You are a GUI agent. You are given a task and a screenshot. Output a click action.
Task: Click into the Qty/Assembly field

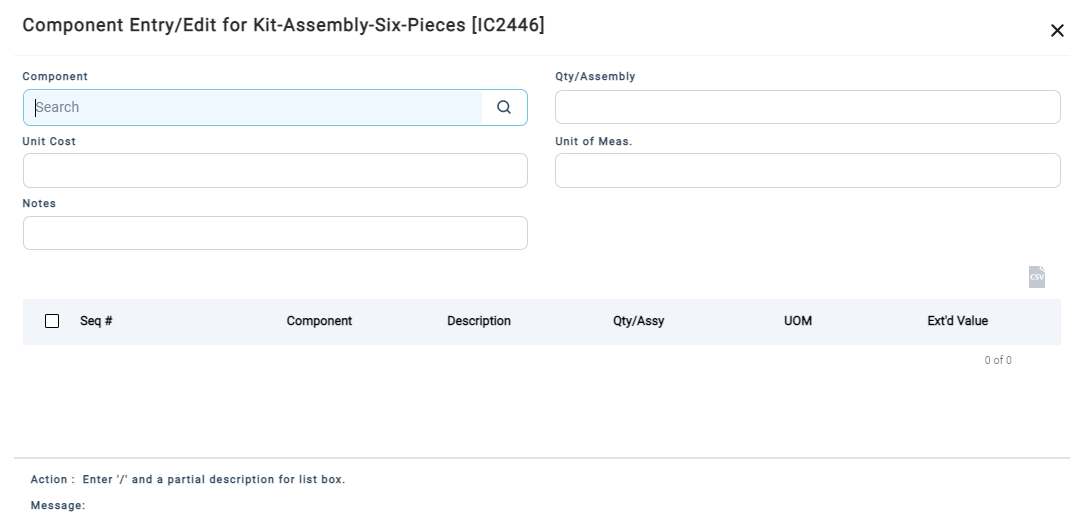pos(807,107)
